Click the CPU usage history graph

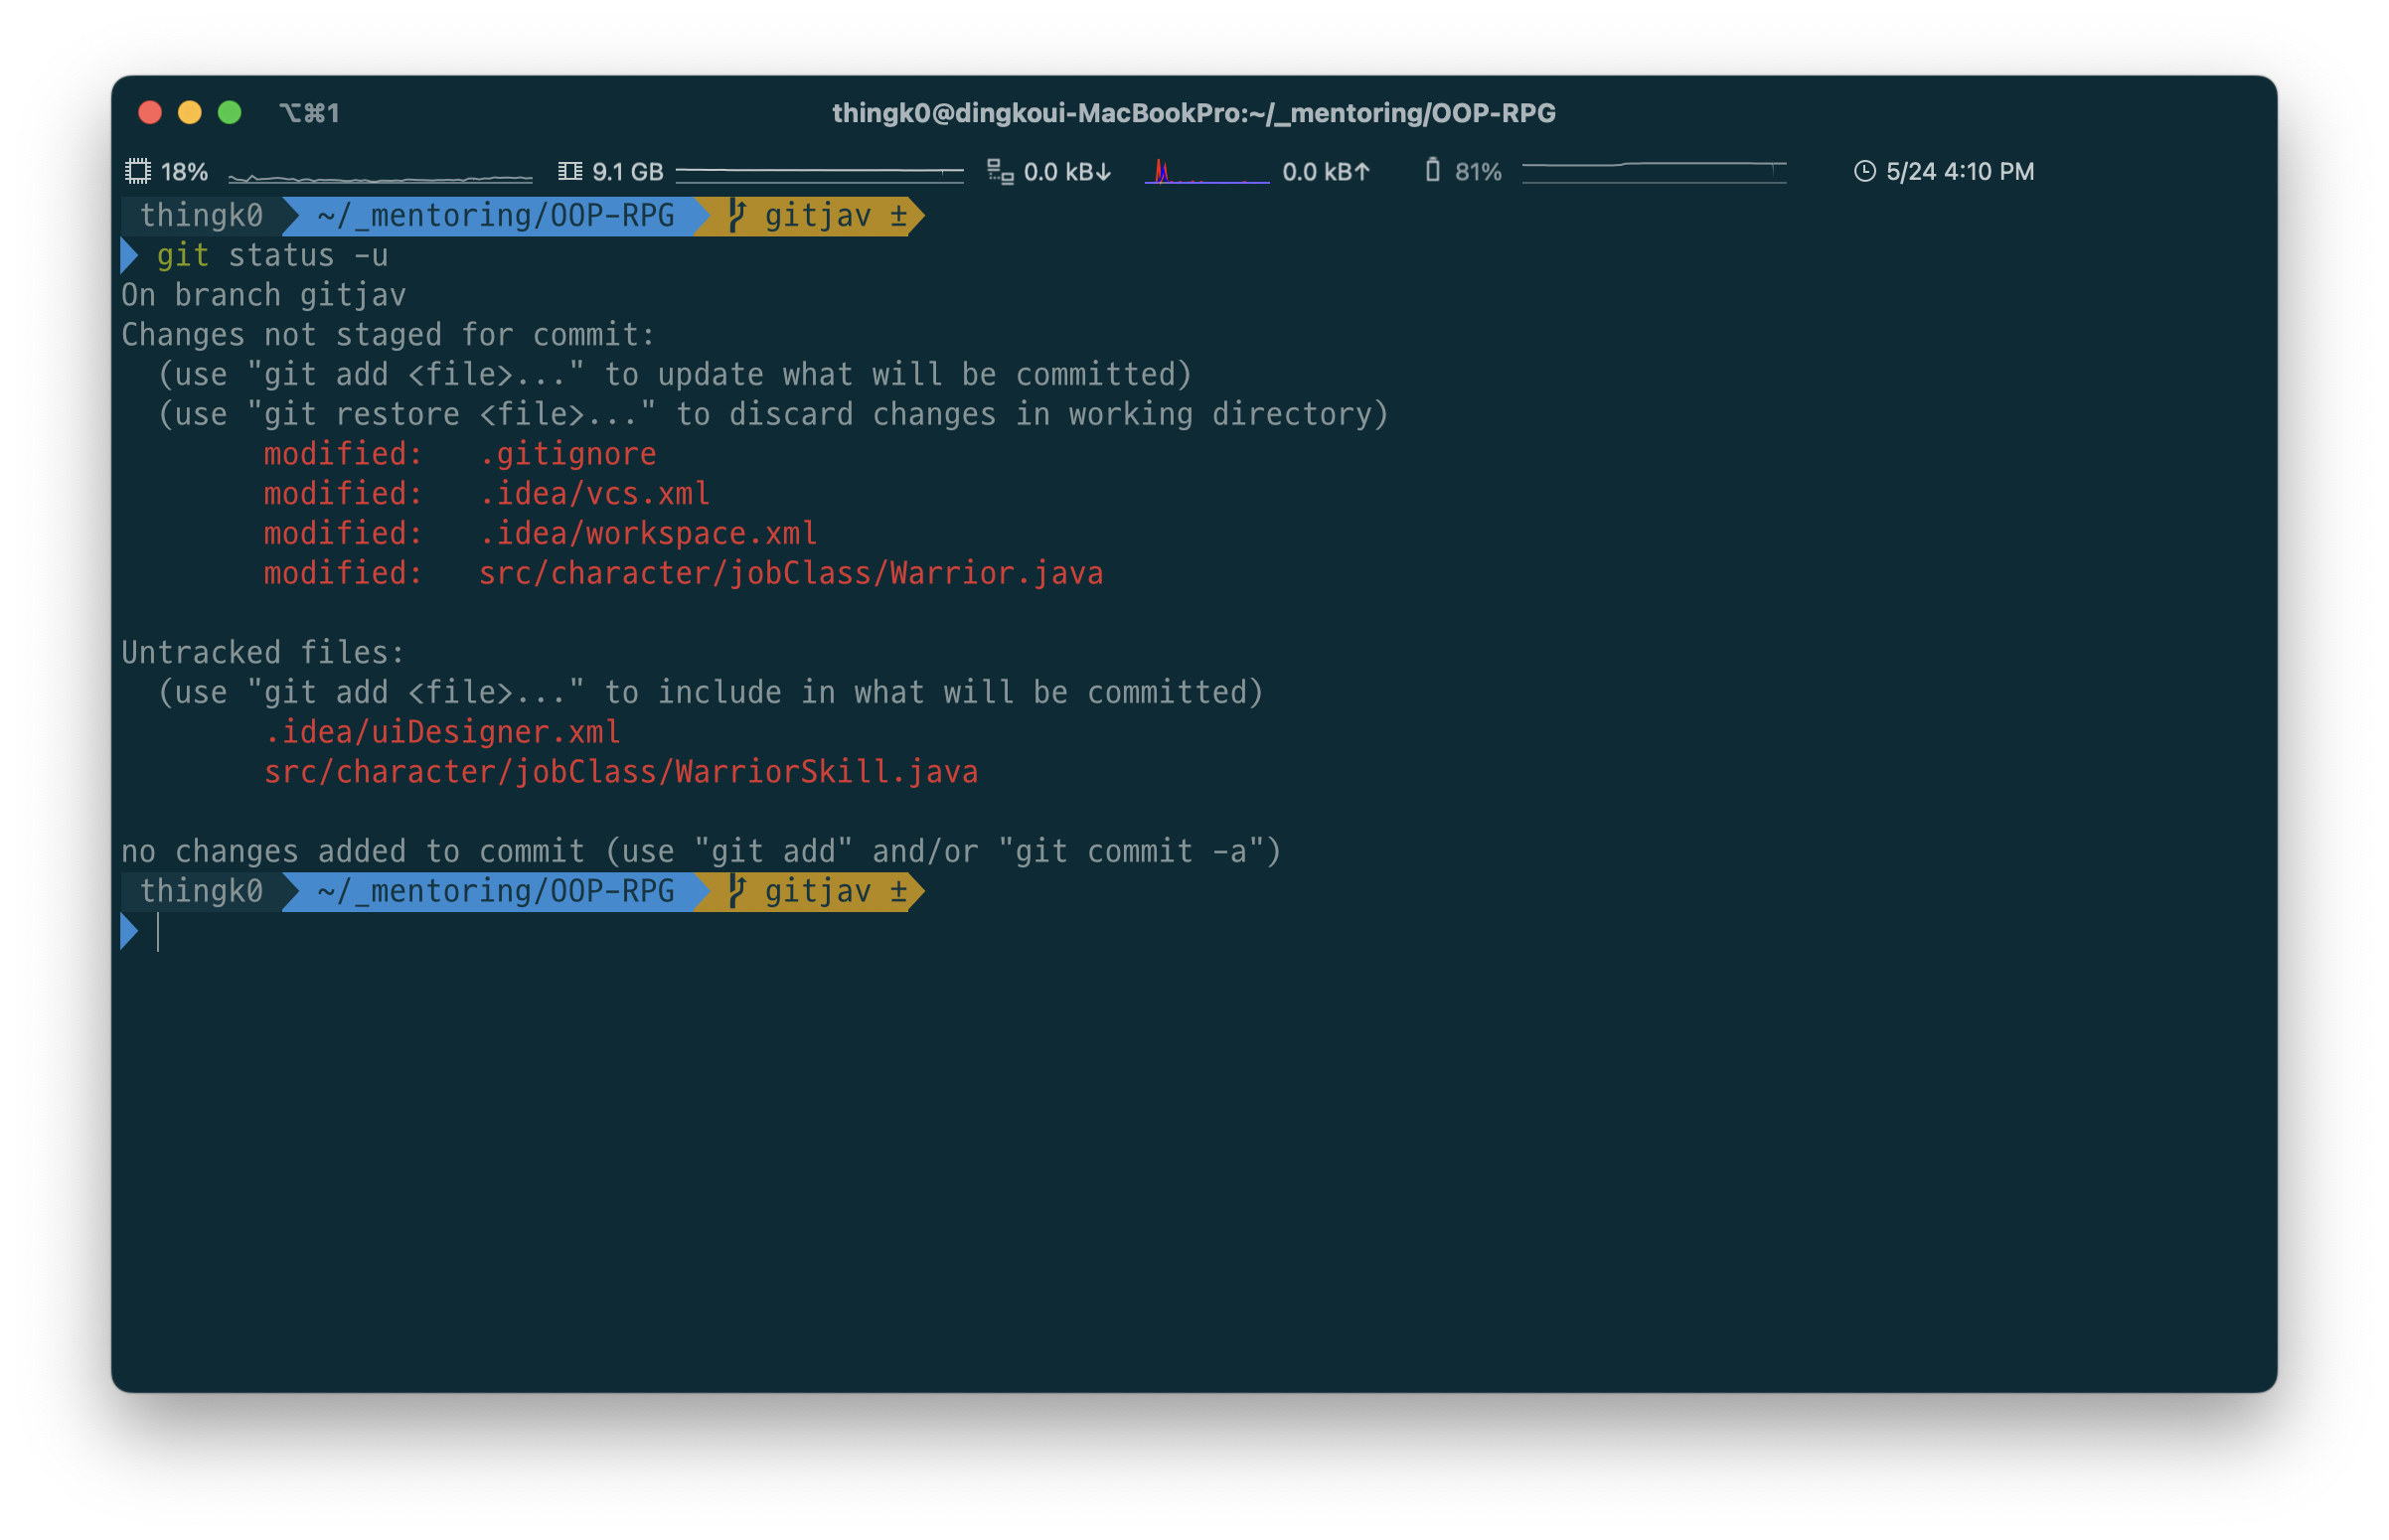coord(380,177)
